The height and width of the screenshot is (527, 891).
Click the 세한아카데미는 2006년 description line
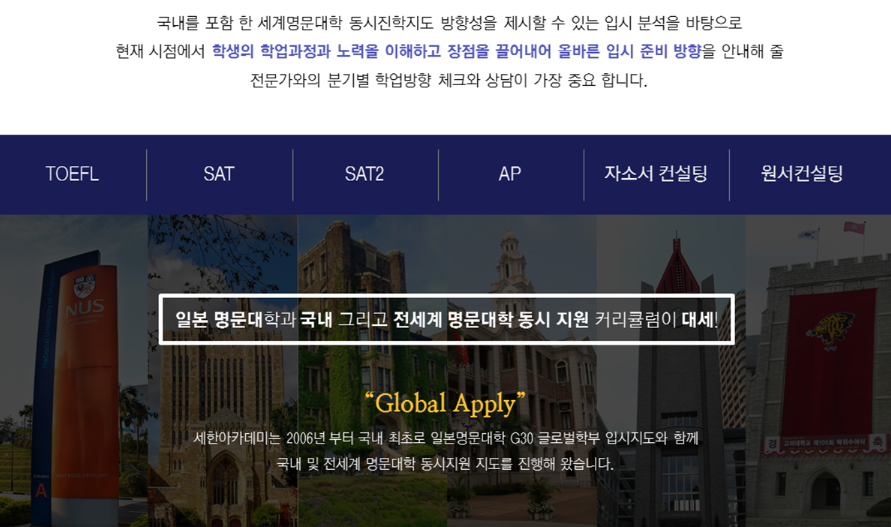point(445,438)
